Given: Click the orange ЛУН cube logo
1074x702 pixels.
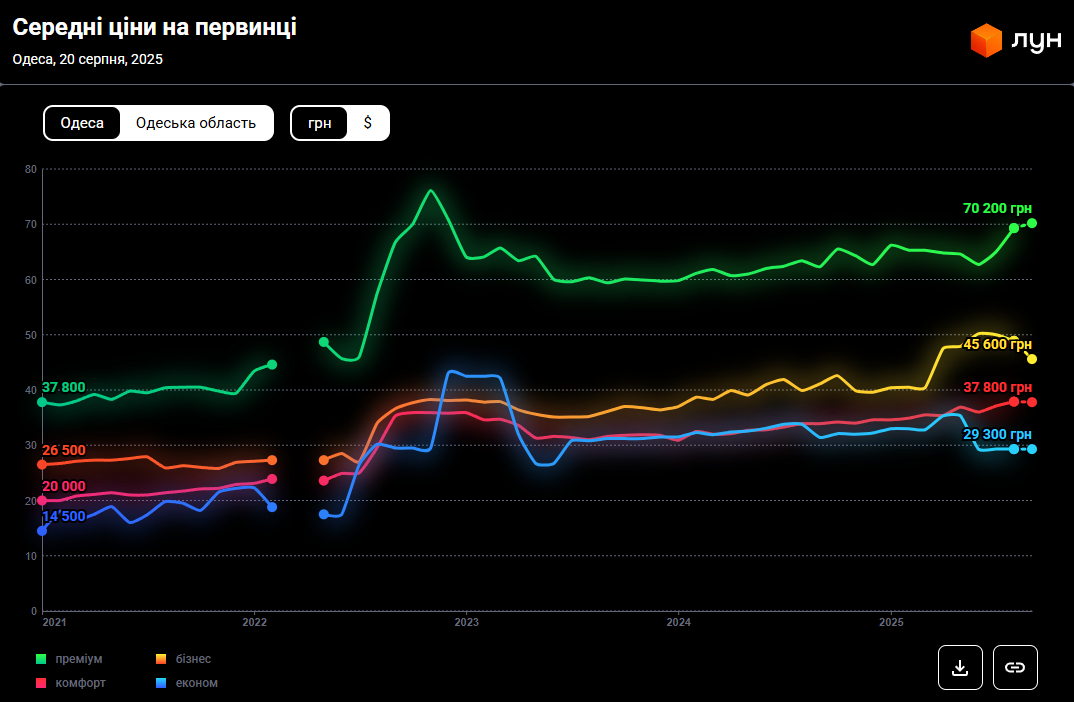Looking at the screenshot, I should pyautogui.click(x=986, y=40).
